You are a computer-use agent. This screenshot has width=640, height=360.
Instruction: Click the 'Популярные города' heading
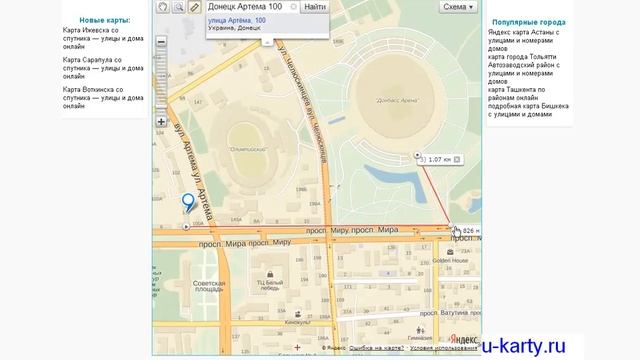coord(529,22)
